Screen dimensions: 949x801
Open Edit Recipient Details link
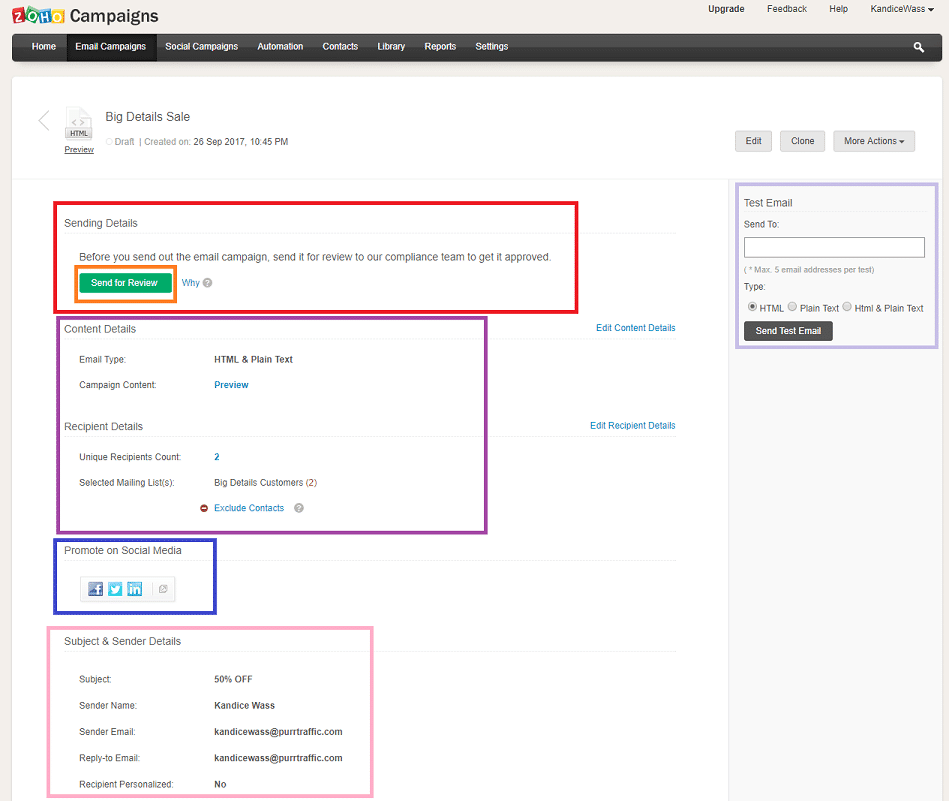(632, 426)
